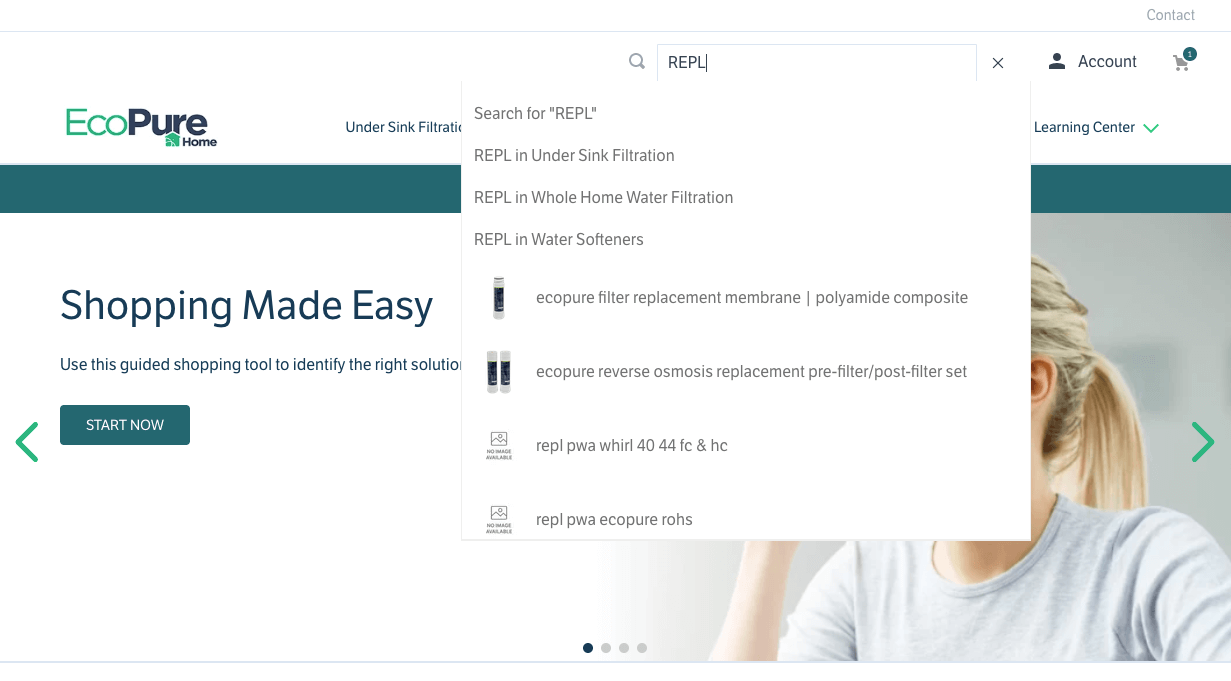Choose REPL in Whole Home Water Filtration

click(x=603, y=197)
